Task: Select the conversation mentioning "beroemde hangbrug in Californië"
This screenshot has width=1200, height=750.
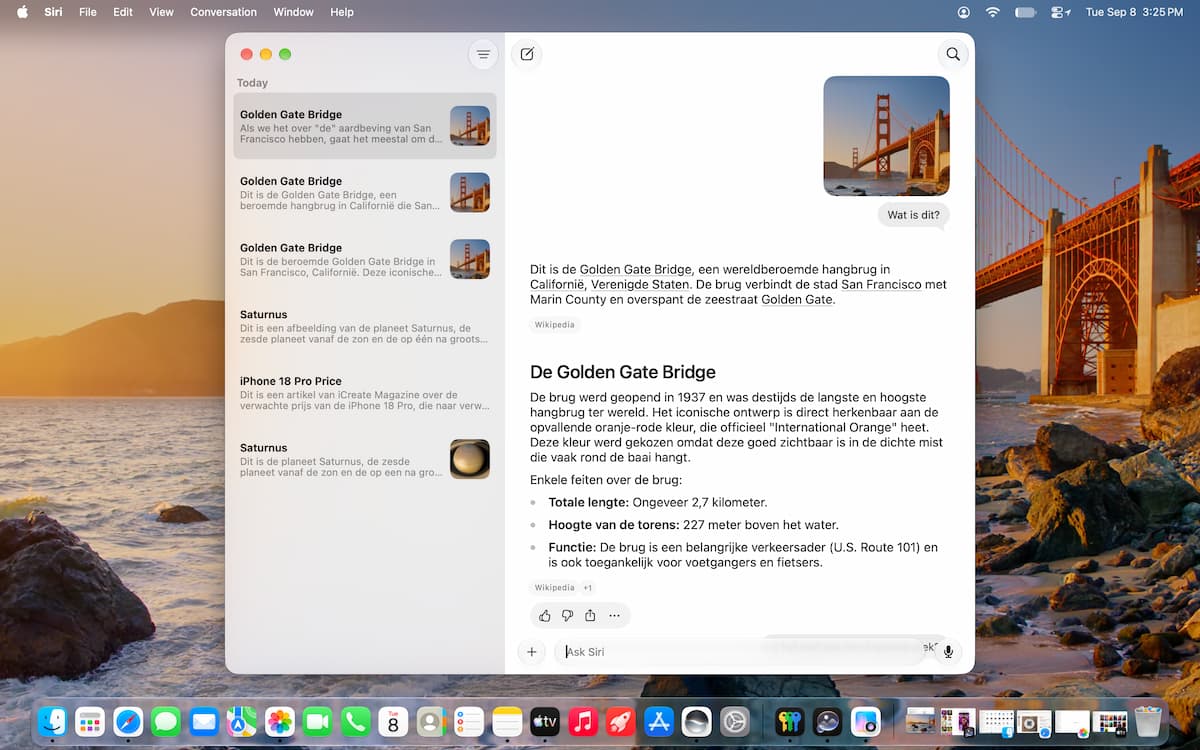Action: pyautogui.click(x=365, y=193)
